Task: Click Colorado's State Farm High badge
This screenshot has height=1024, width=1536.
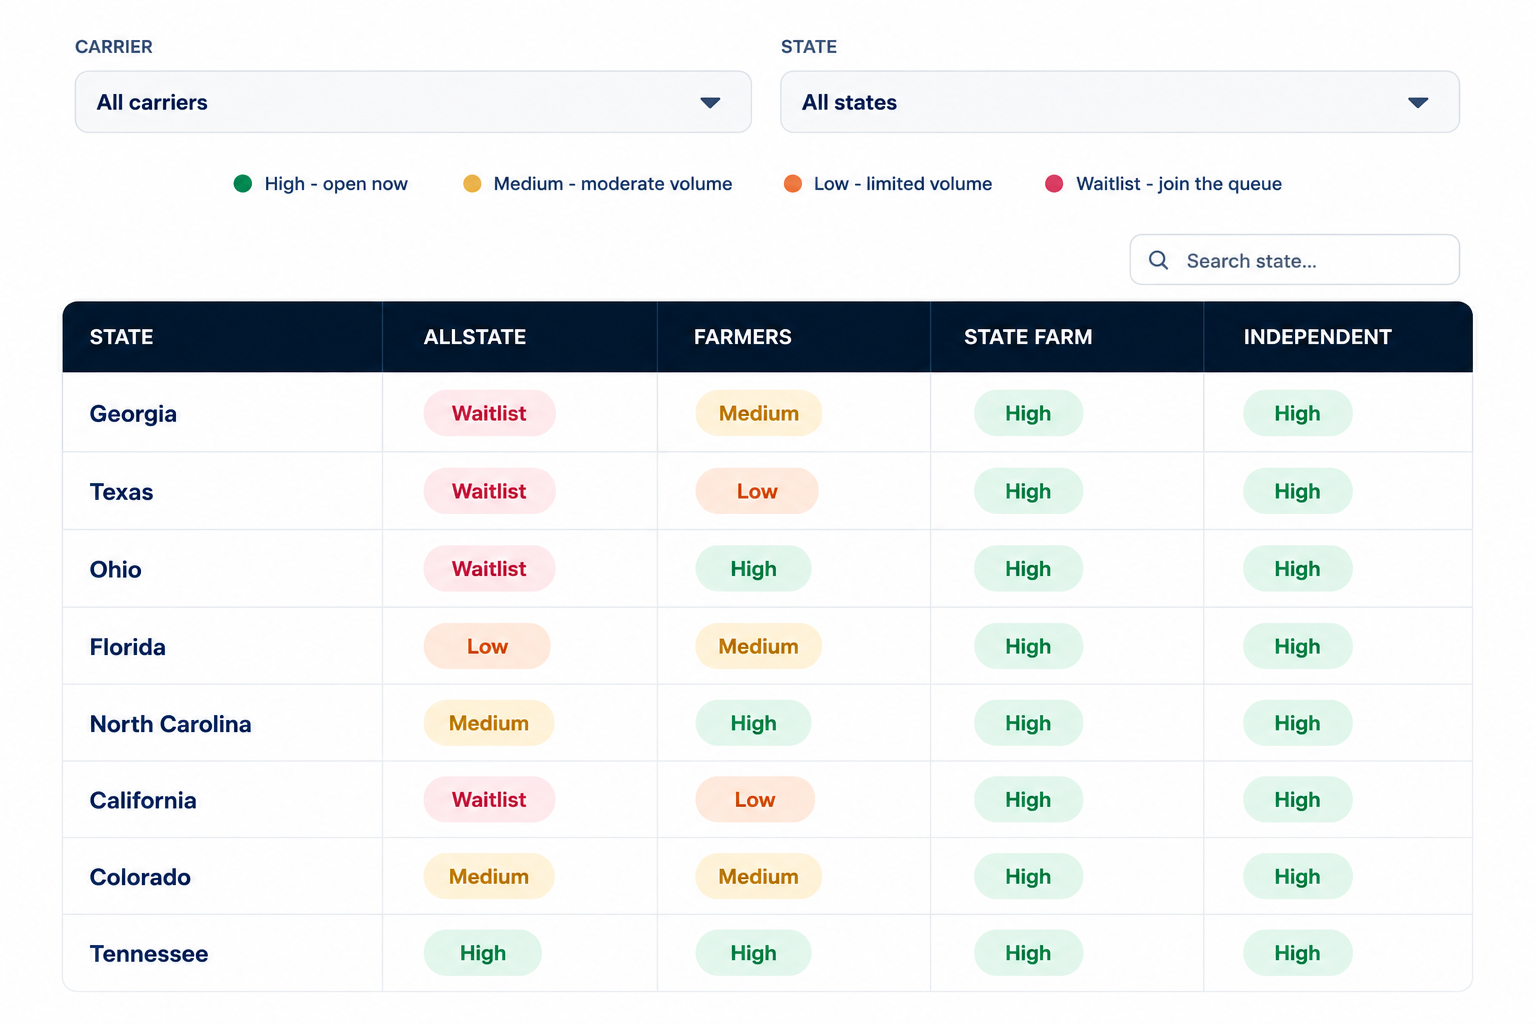Action: pos(1028,876)
